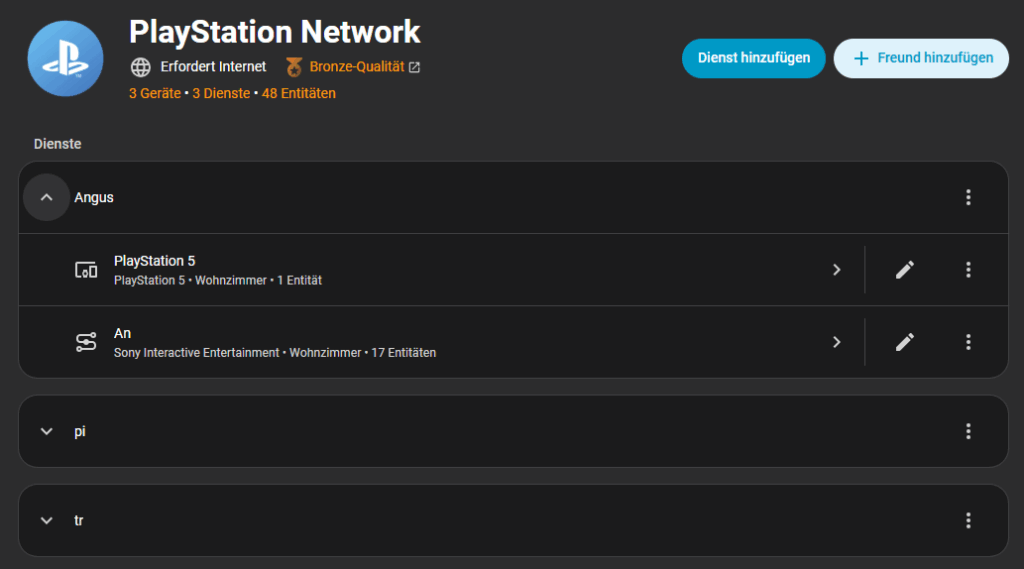The height and width of the screenshot is (569, 1024).
Task: Collapse the Angus service section
Action: coord(46,198)
